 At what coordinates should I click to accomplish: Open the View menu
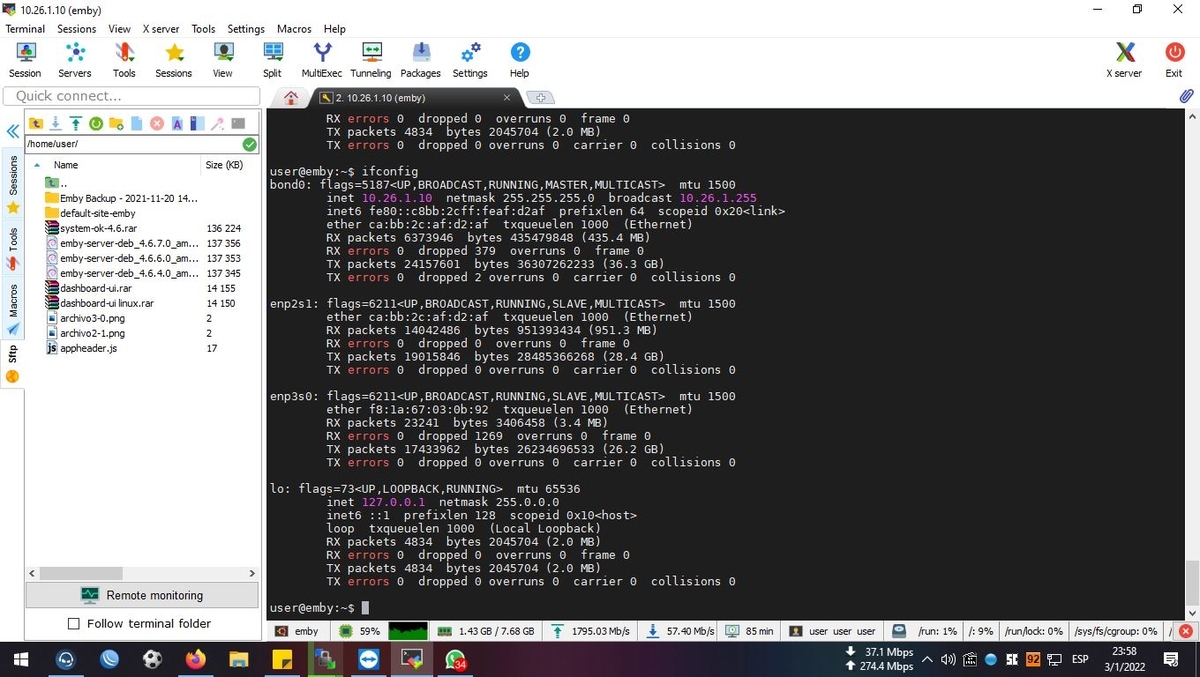pyautogui.click(x=119, y=29)
